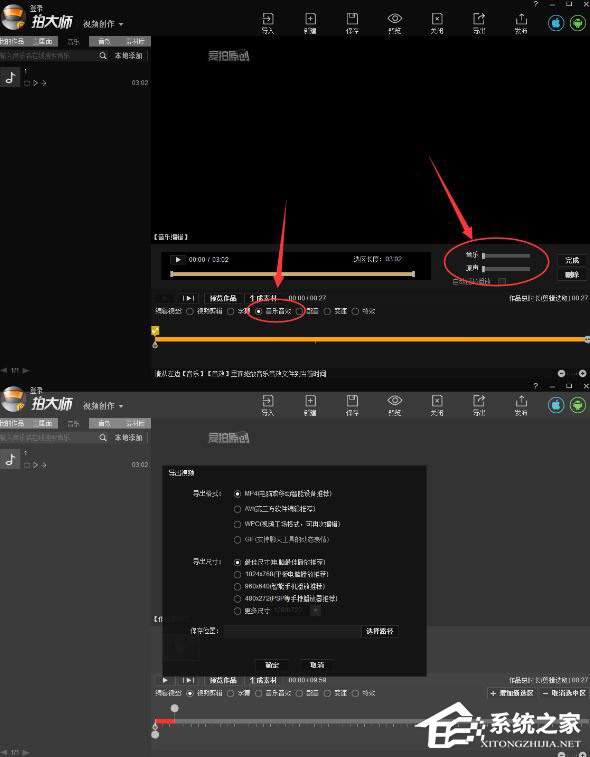Click 本地添加 in the music-editing window sidebar
Viewport: 590px width, 757px height.
128,56
